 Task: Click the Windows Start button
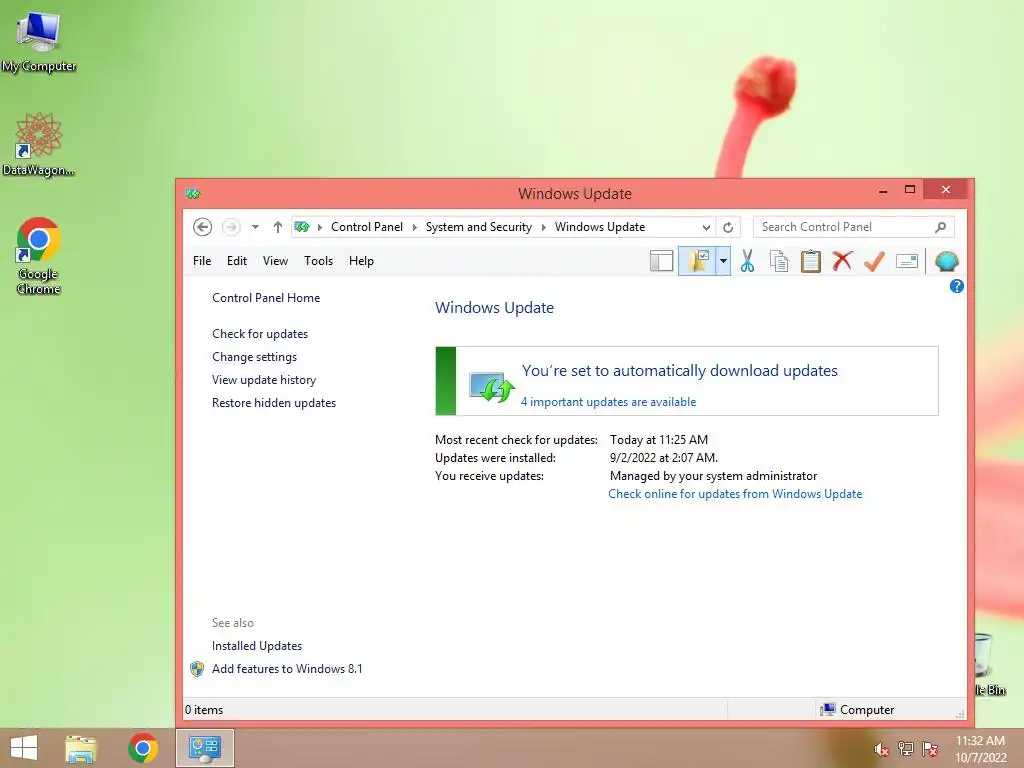point(24,748)
